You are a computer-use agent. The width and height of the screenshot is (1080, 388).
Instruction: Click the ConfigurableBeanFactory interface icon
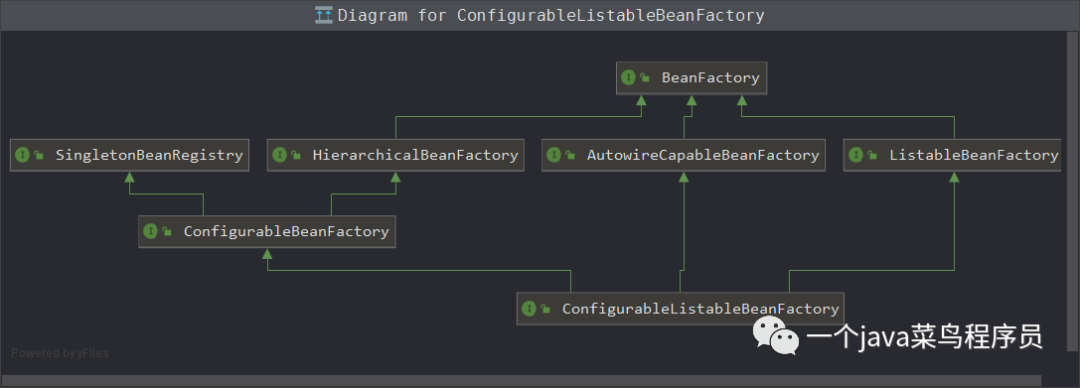coord(150,232)
